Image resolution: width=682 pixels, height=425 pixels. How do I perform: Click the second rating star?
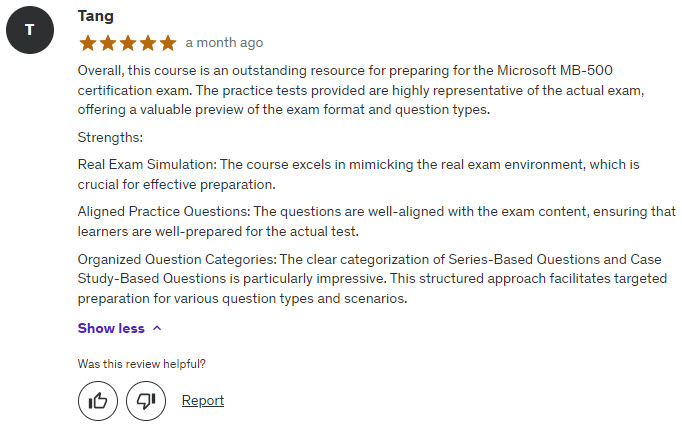[108, 43]
